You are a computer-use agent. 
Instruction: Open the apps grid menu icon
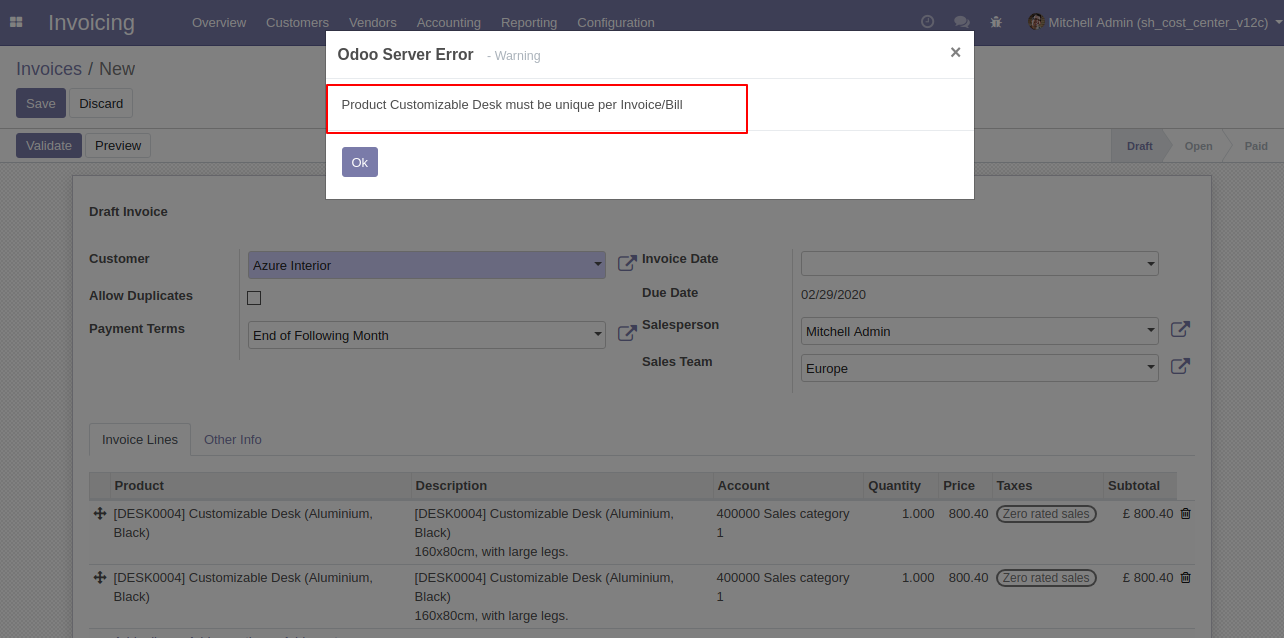pos(16,22)
